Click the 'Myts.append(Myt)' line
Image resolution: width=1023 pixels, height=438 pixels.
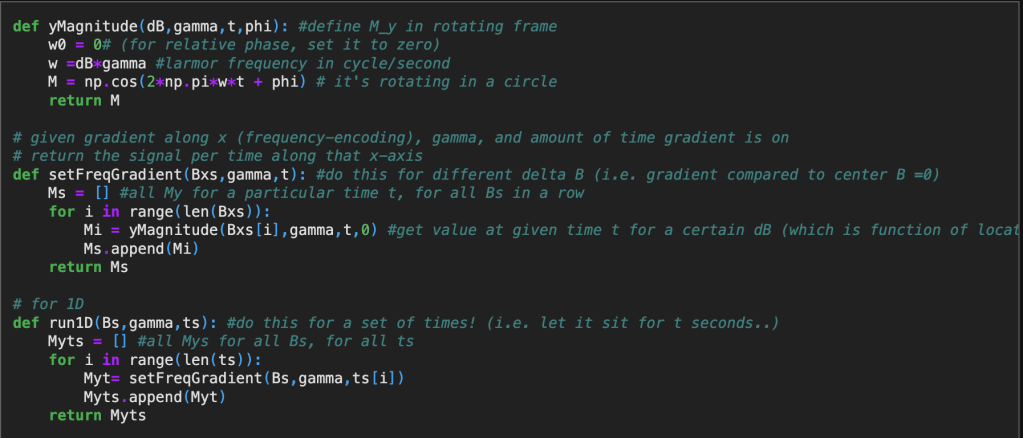click(154, 397)
